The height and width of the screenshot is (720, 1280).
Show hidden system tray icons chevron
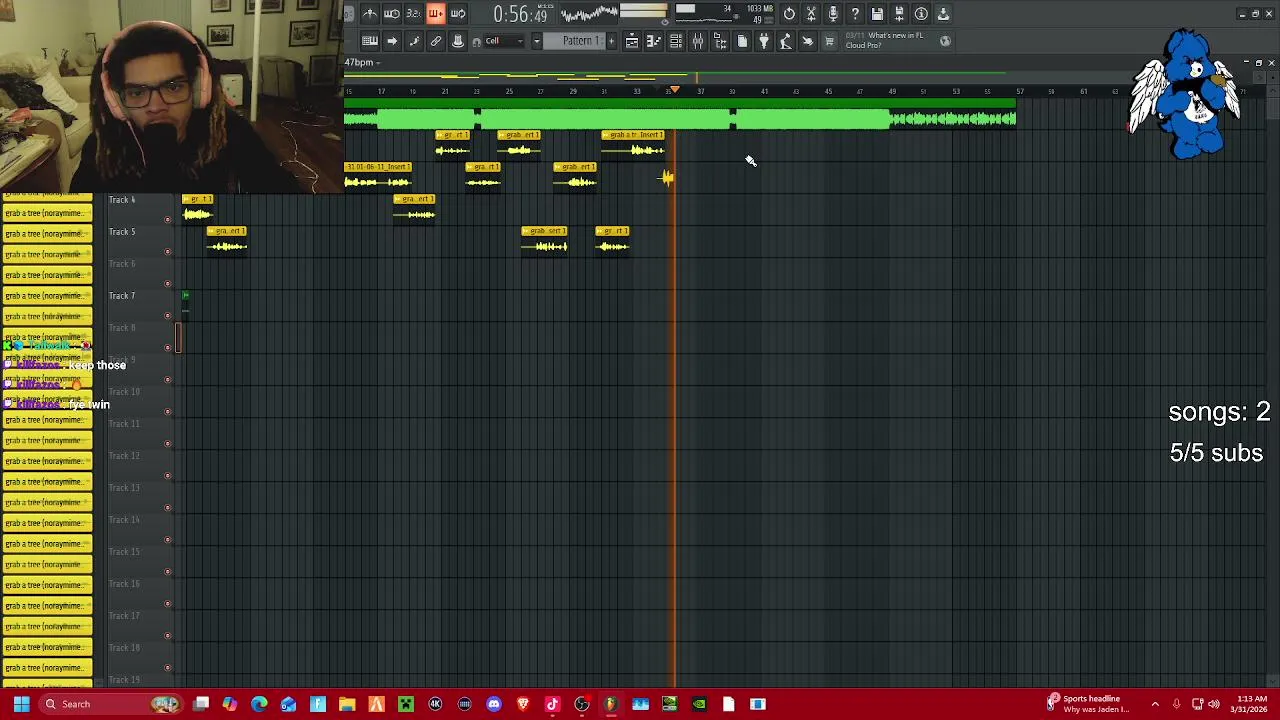(1155, 704)
